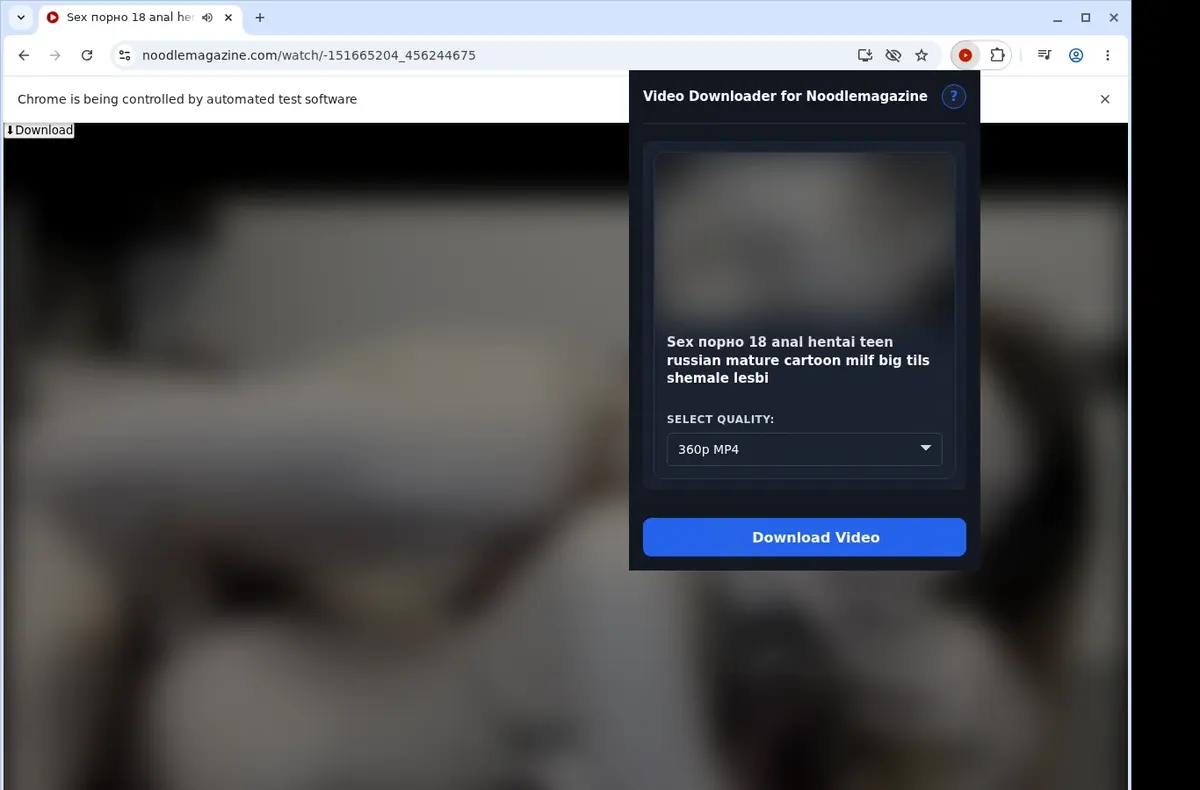Bookmark this page with the star icon
This screenshot has width=1200, height=790.
[x=921, y=56]
